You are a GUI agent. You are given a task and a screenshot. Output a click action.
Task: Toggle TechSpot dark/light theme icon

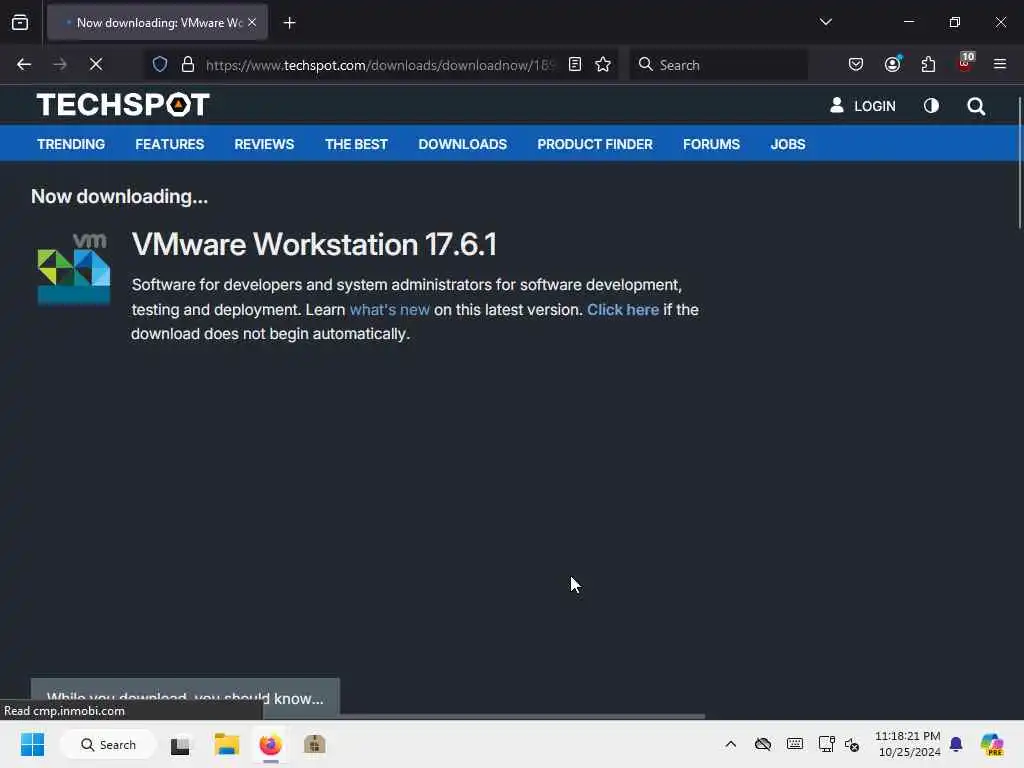[931, 105]
